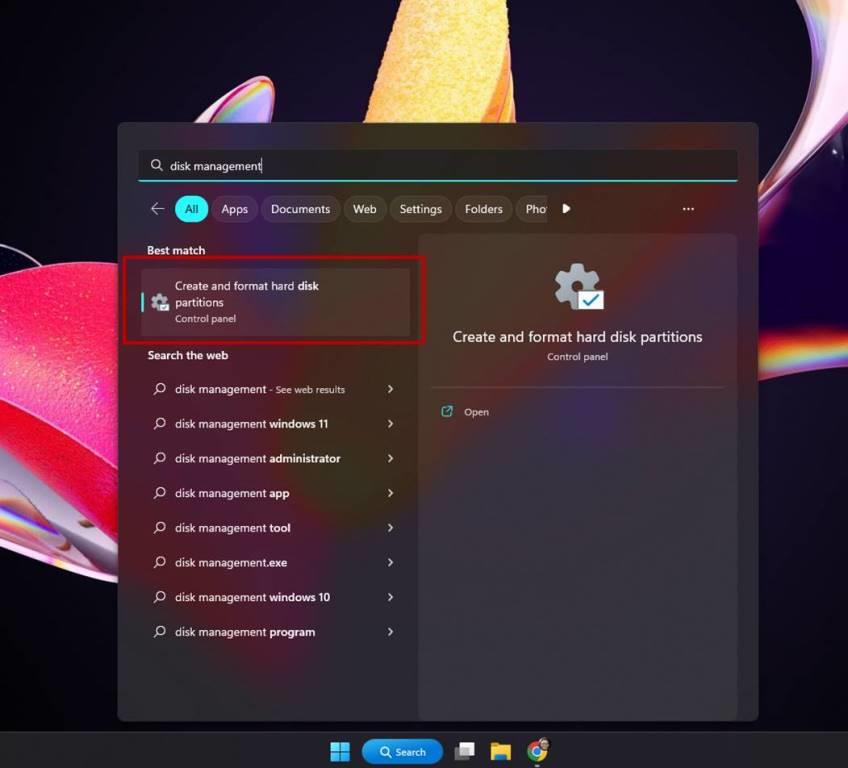Viewport: 848px width, 768px height.
Task: Click magnifier icon beside 'See web results'
Action: [x=160, y=389]
